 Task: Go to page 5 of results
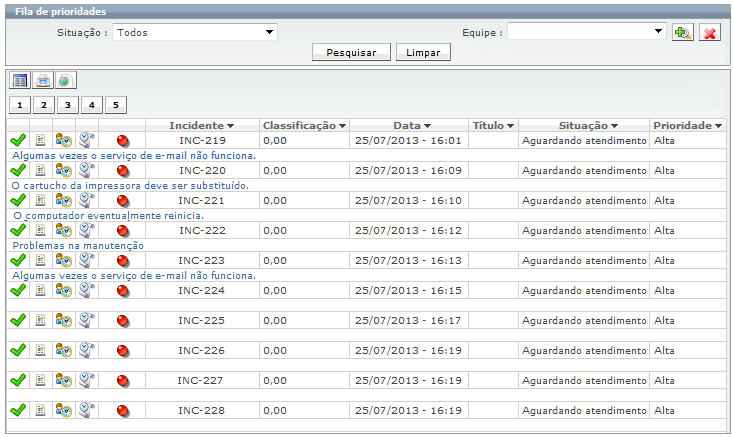(115, 105)
